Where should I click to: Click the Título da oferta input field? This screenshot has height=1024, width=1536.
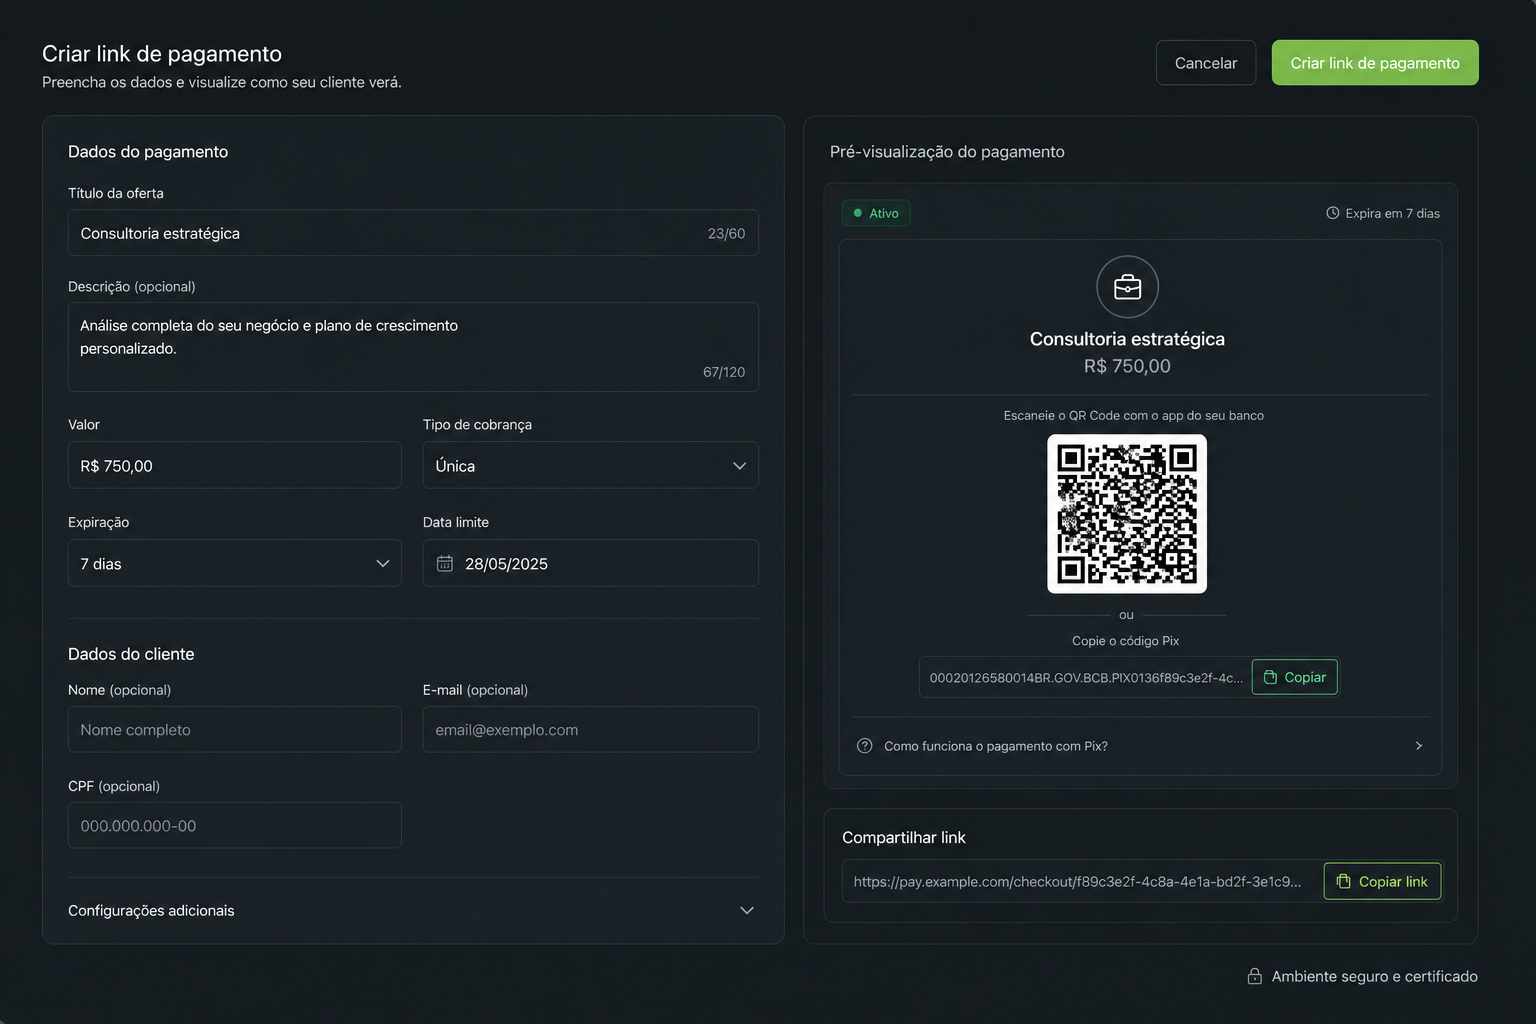413,233
